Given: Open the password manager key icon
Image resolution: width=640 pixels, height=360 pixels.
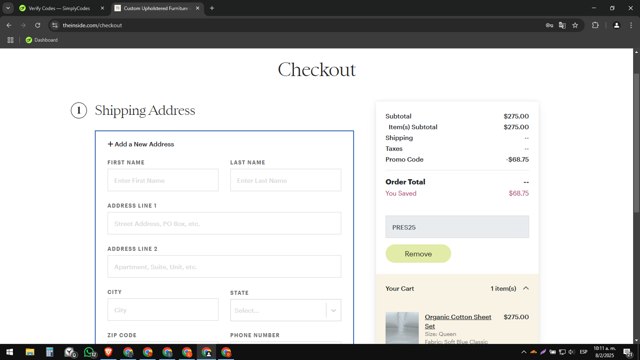Looking at the screenshot, I should point(549,25).
